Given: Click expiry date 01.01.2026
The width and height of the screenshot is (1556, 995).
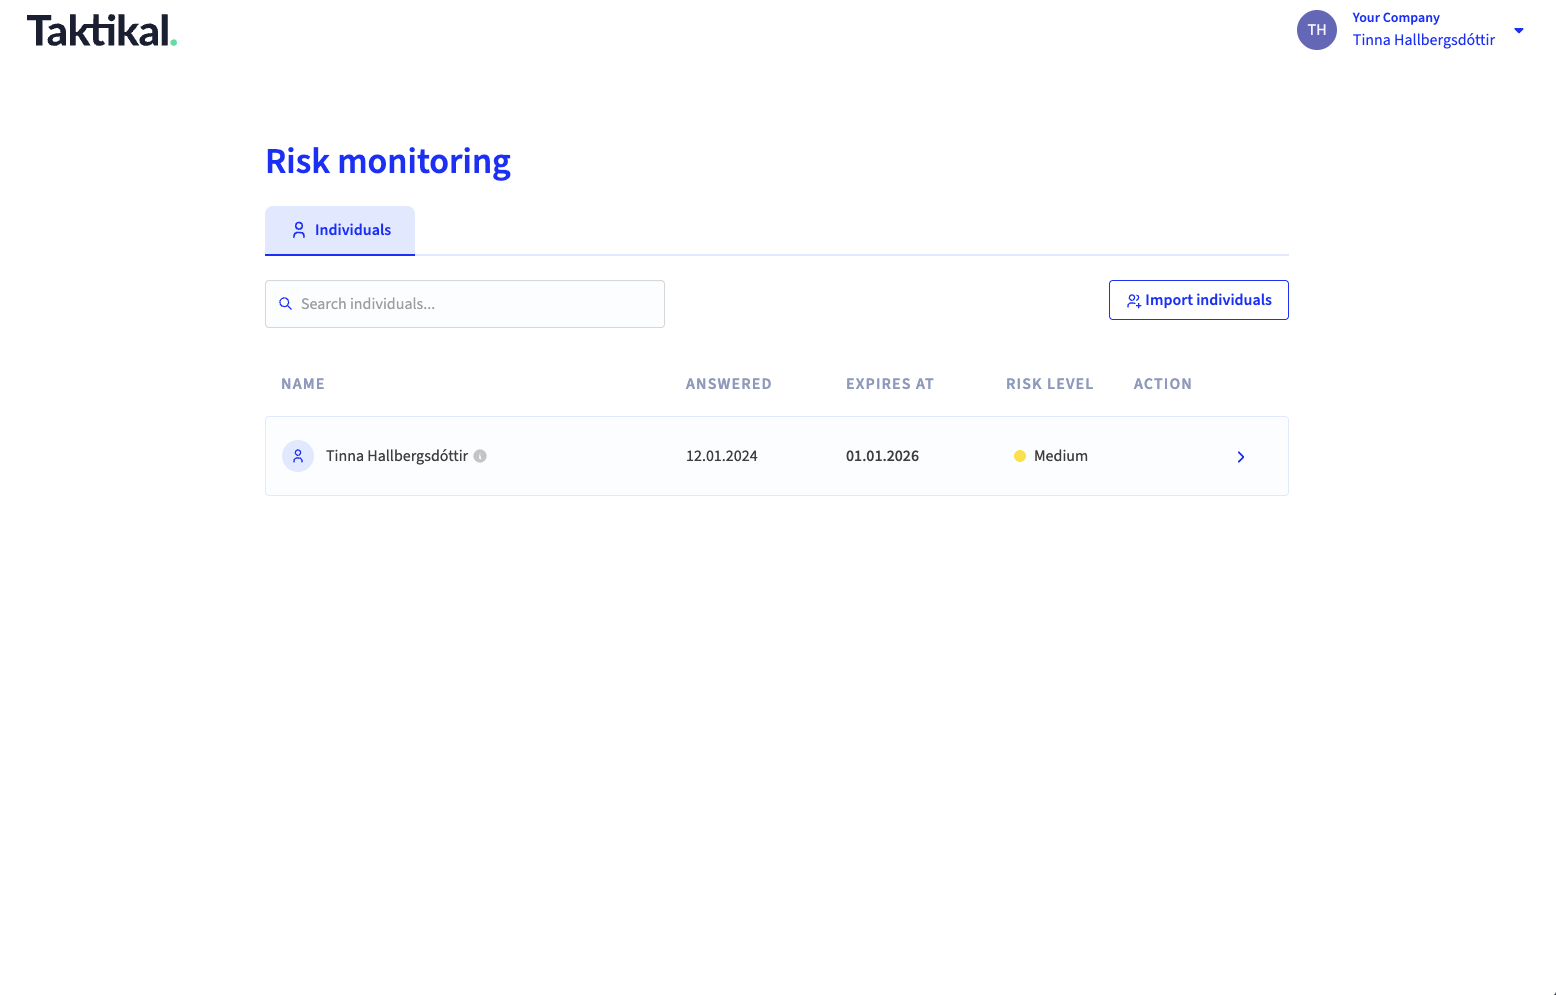Looking at the screenshot, I should pyautogui.click(x=883, y=456).
